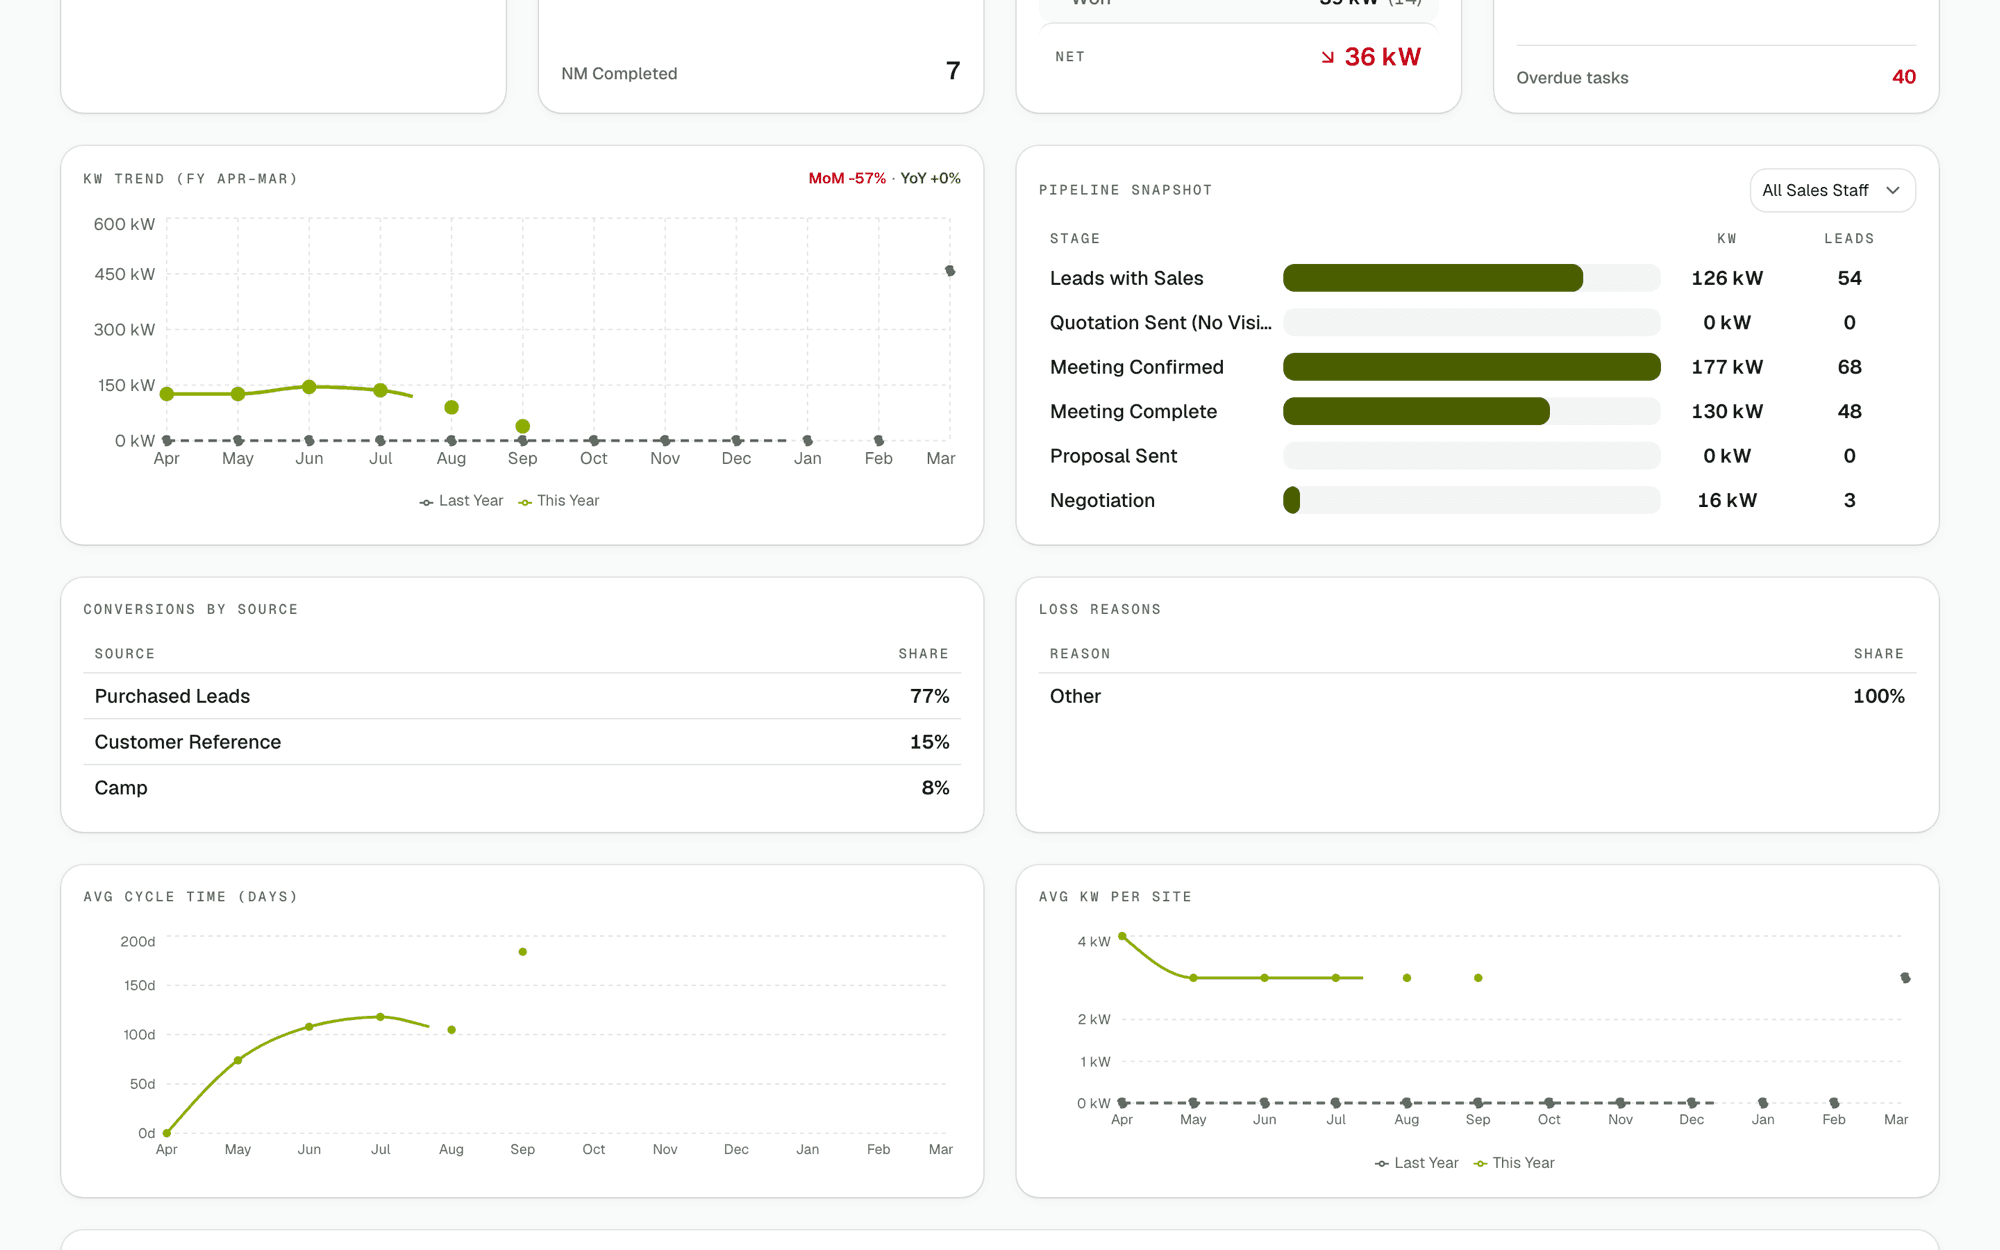
Task: Click the Aug data point in KW Trend
Action: (452, 408)
